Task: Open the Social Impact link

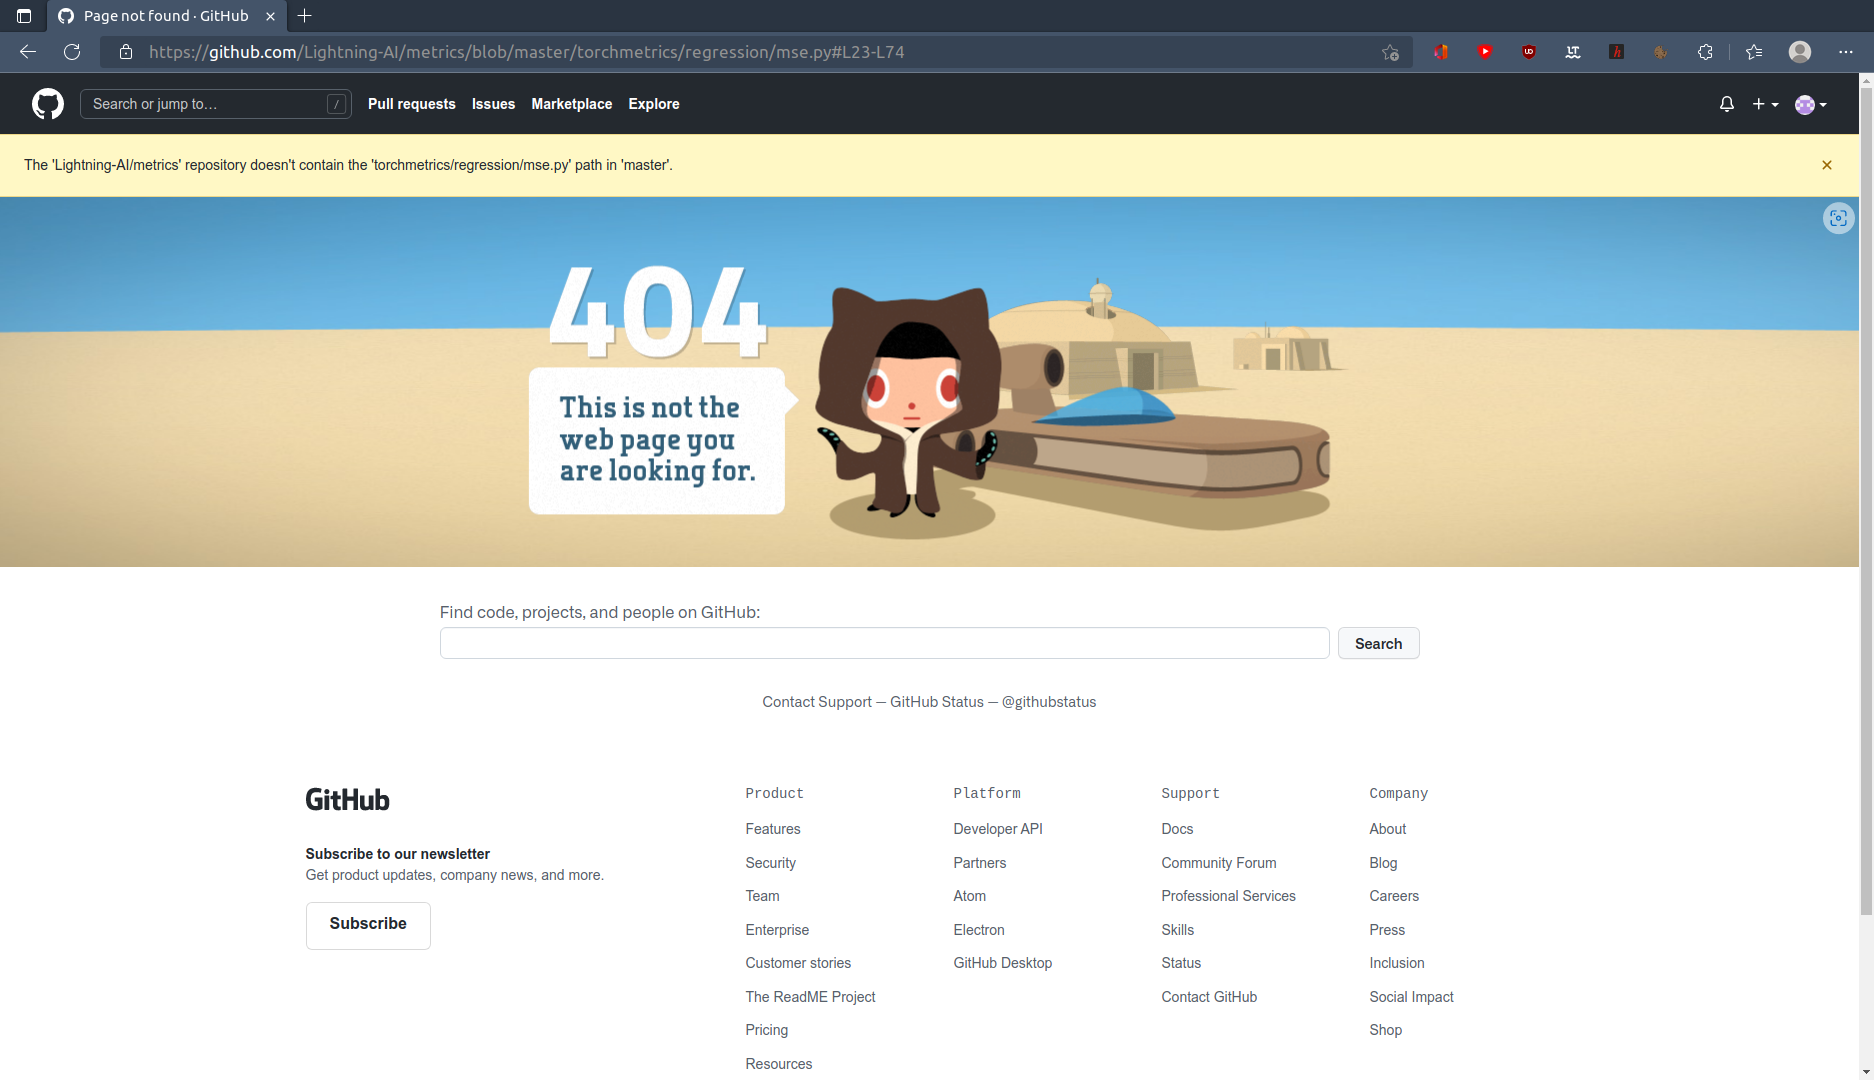Action: click(x=1411, y=997)
